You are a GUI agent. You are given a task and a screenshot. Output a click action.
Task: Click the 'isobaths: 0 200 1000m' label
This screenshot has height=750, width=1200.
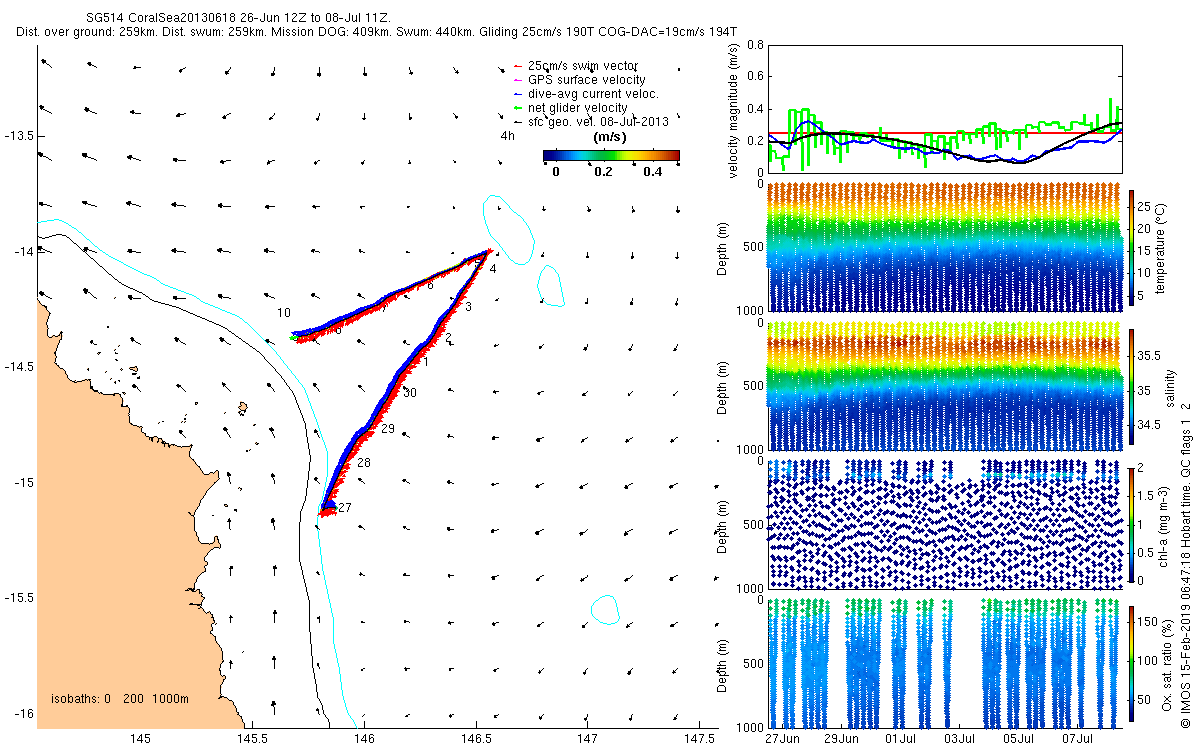coord(119,698)
